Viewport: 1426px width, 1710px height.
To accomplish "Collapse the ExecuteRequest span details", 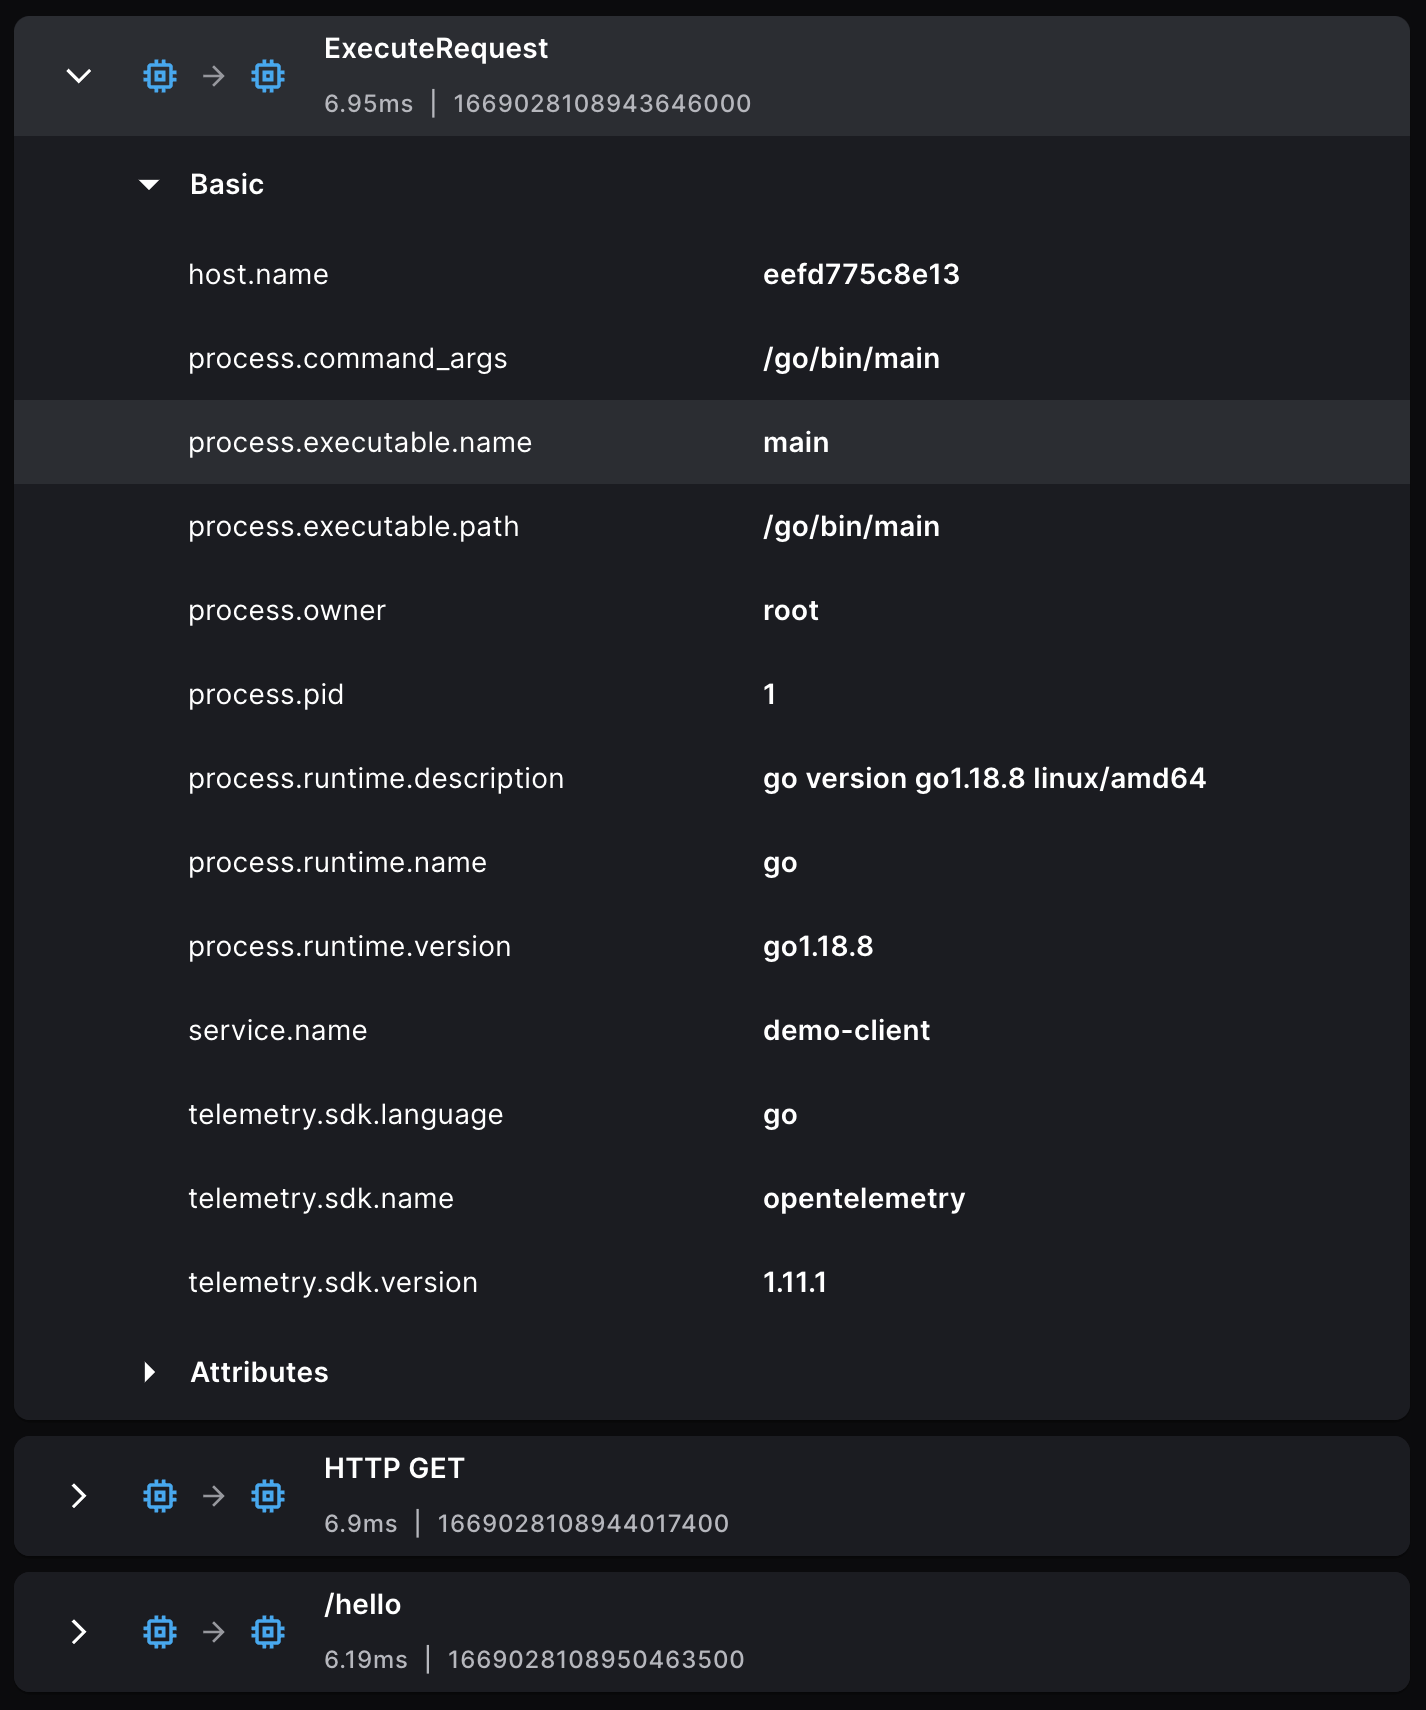I will [x=79, y=76].
